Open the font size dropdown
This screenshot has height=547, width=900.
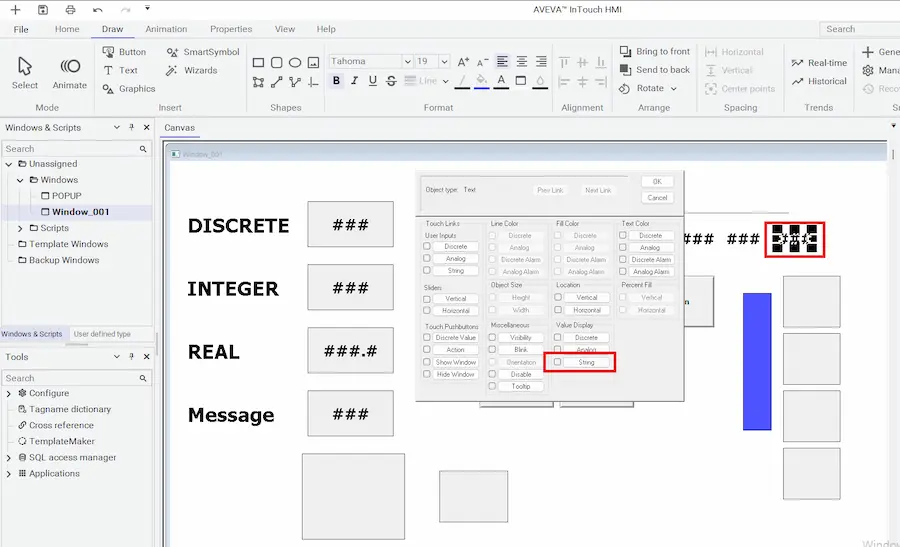pos(444,61)
